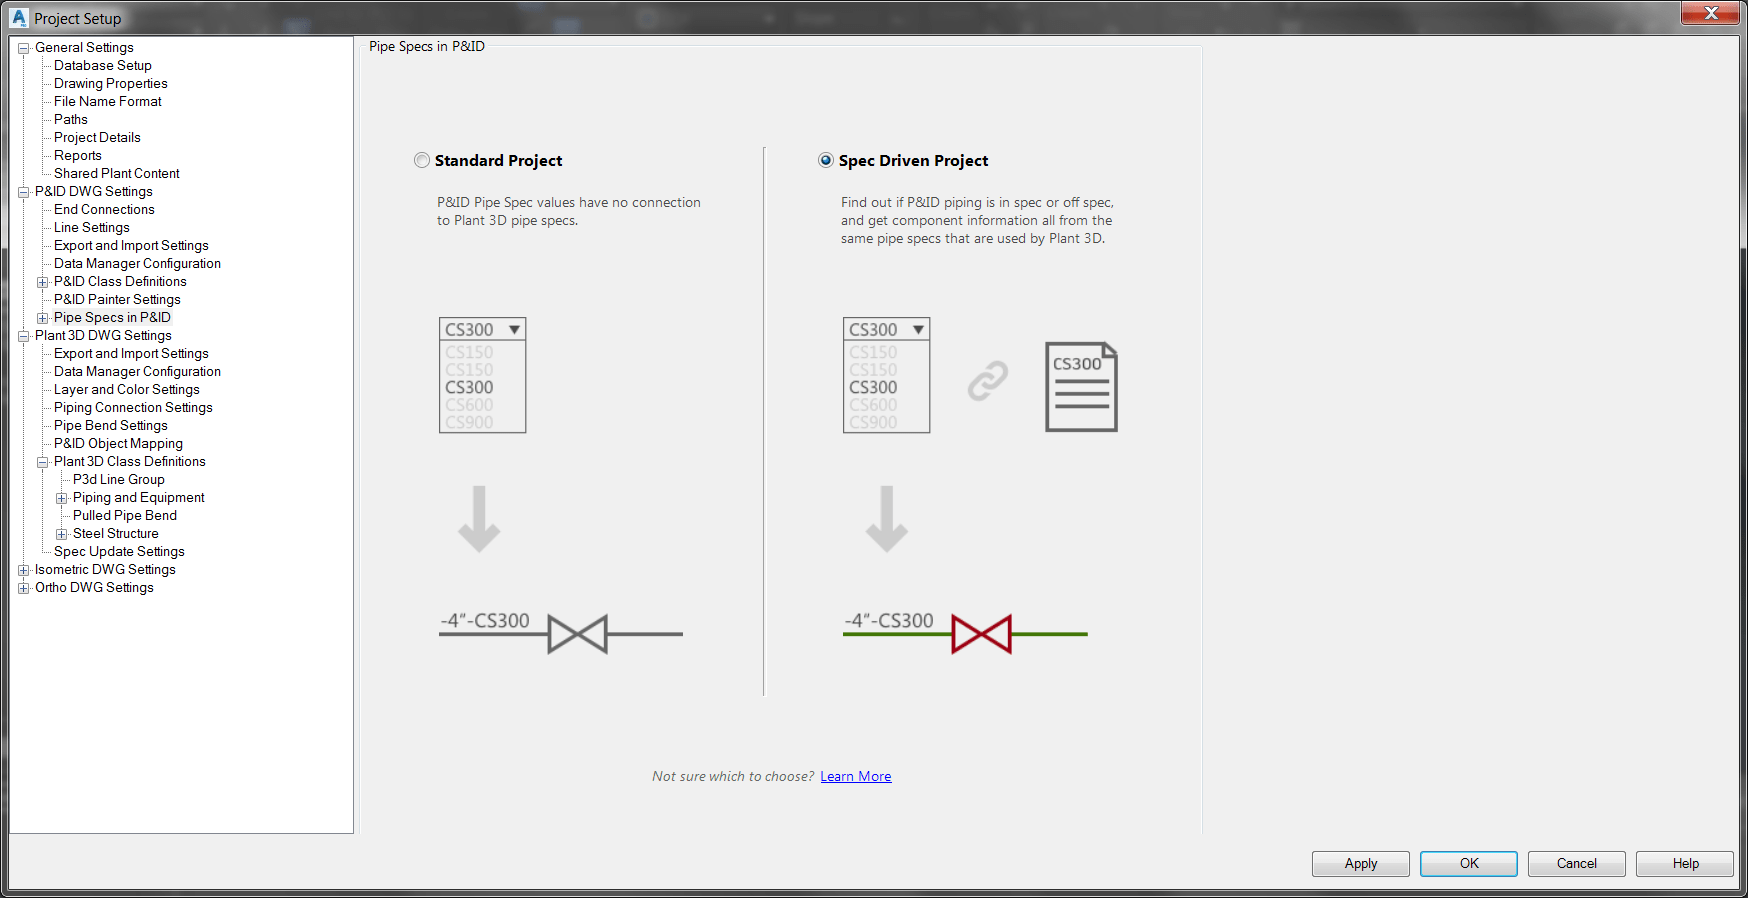
Task: Select the Standard Project radio button
Action: click(422, 160)
